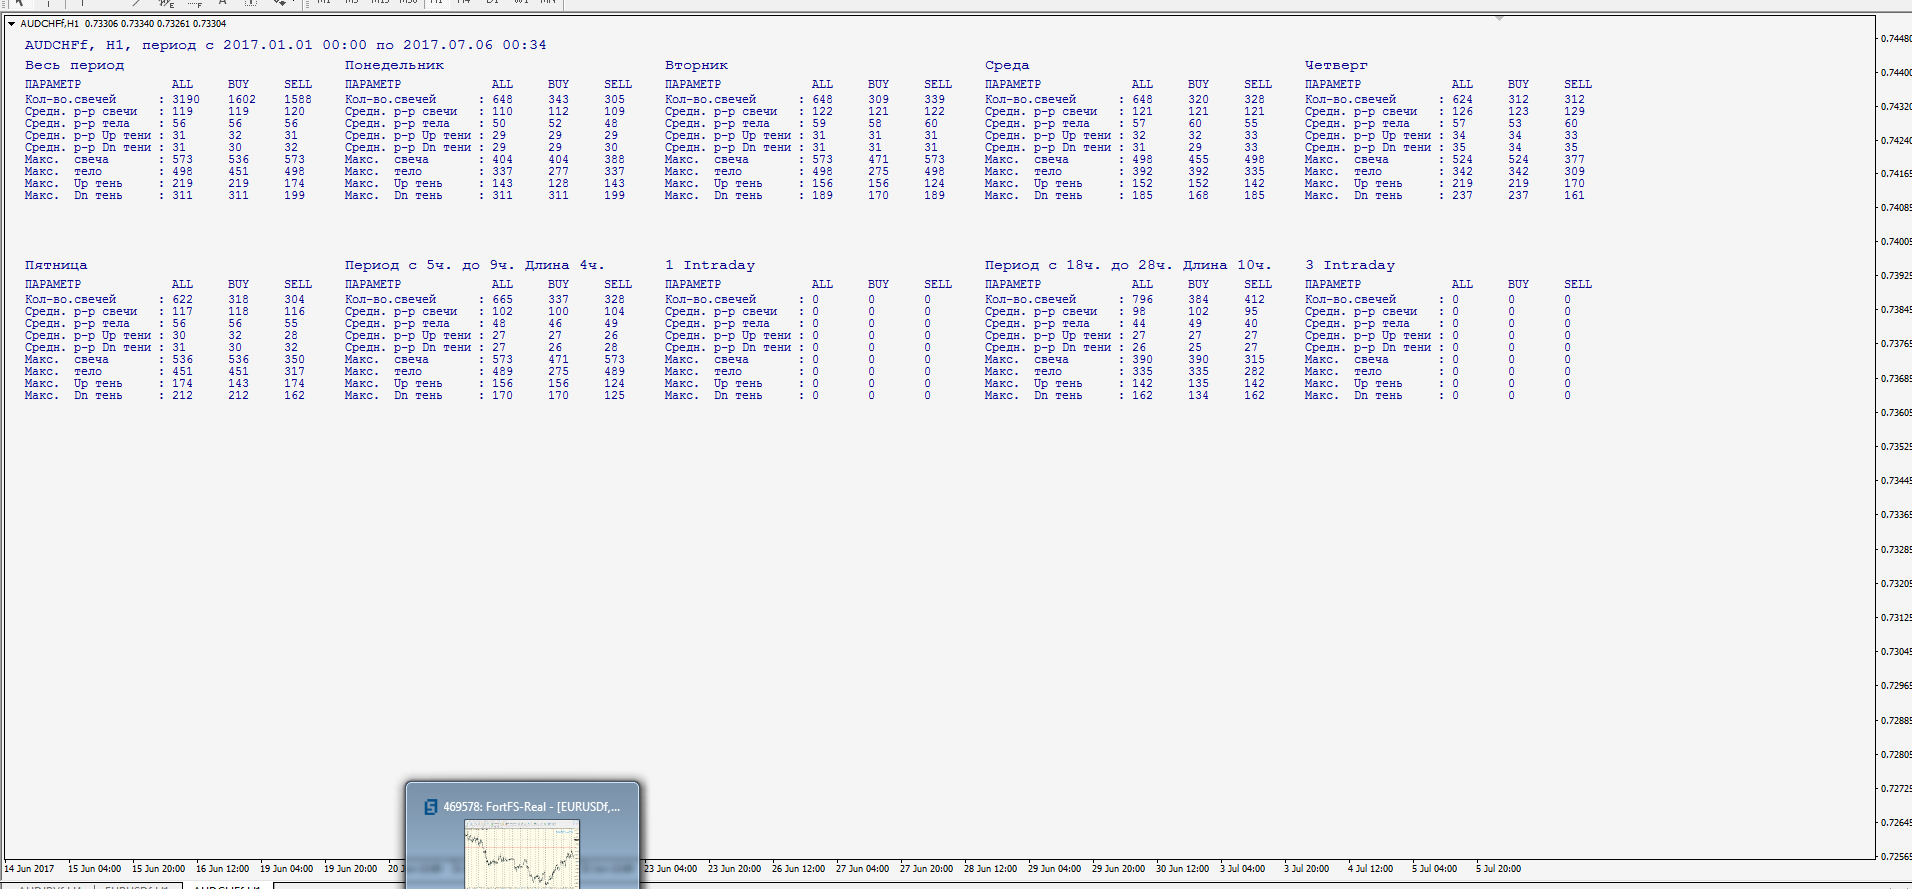The image size is (1912, 889).
Task: Click the '15 Jun 04:00' time axis label
Action: 94,868
